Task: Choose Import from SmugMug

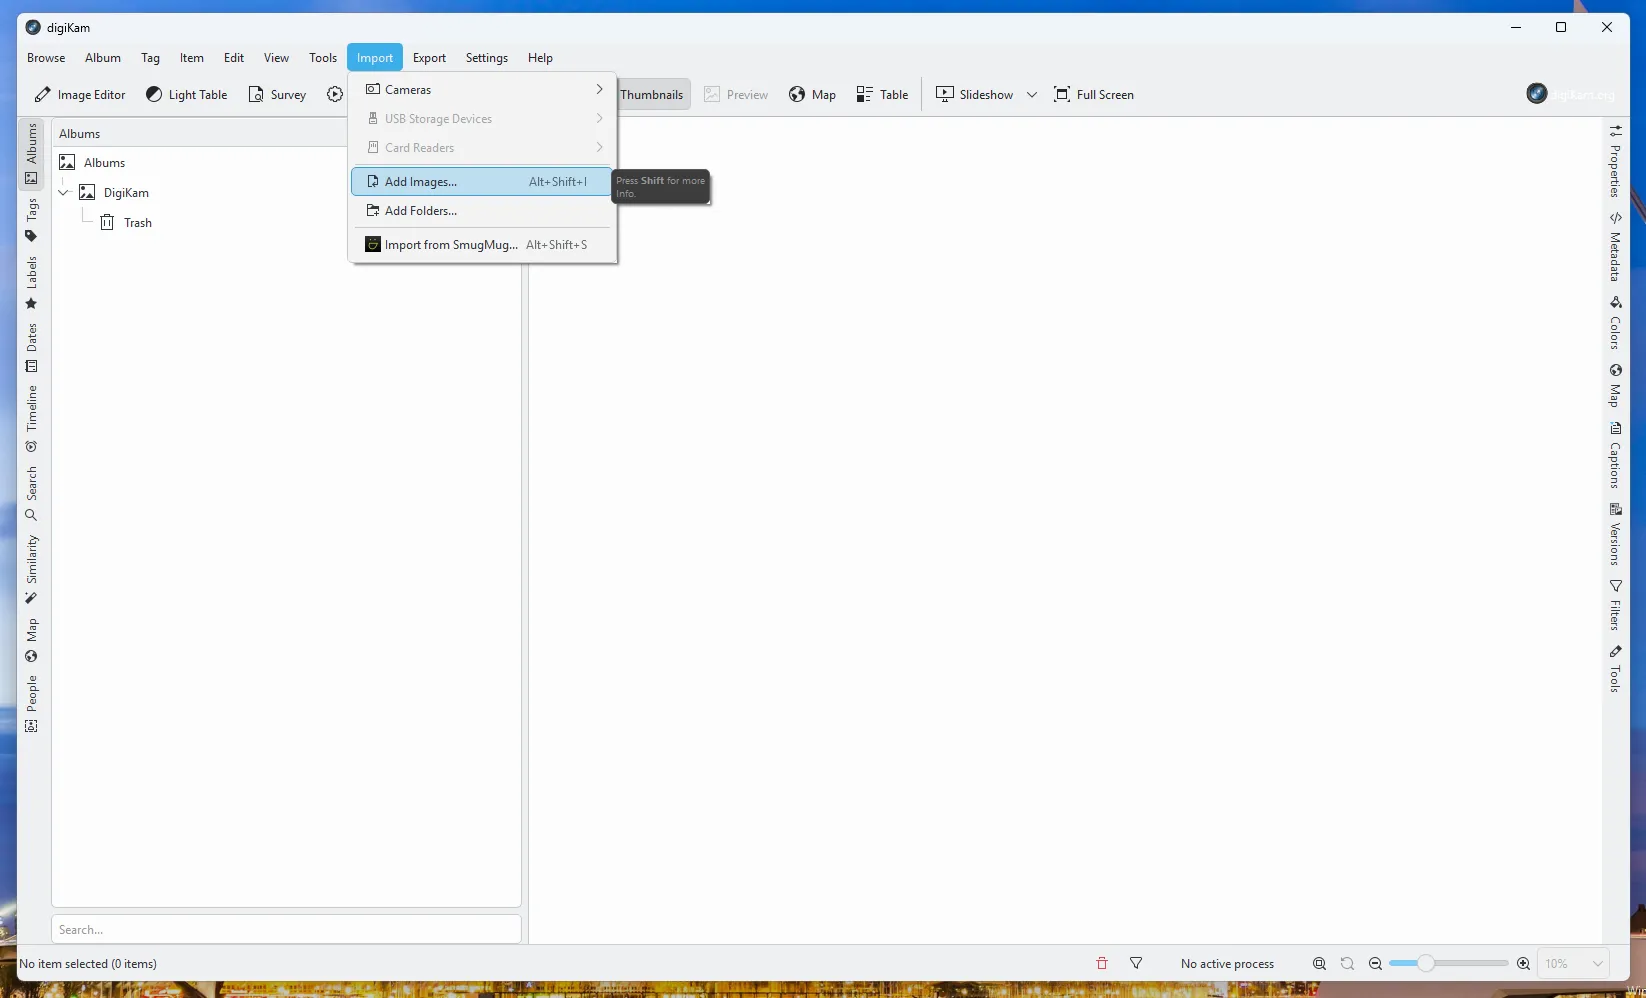Action: (483, 245)
